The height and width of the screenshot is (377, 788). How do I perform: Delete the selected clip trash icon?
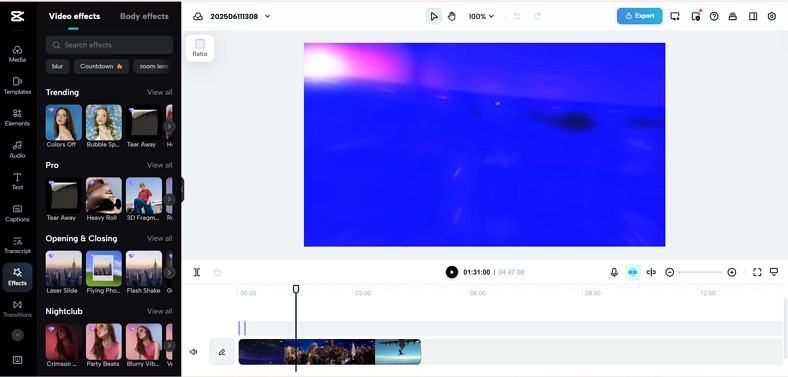217,272
